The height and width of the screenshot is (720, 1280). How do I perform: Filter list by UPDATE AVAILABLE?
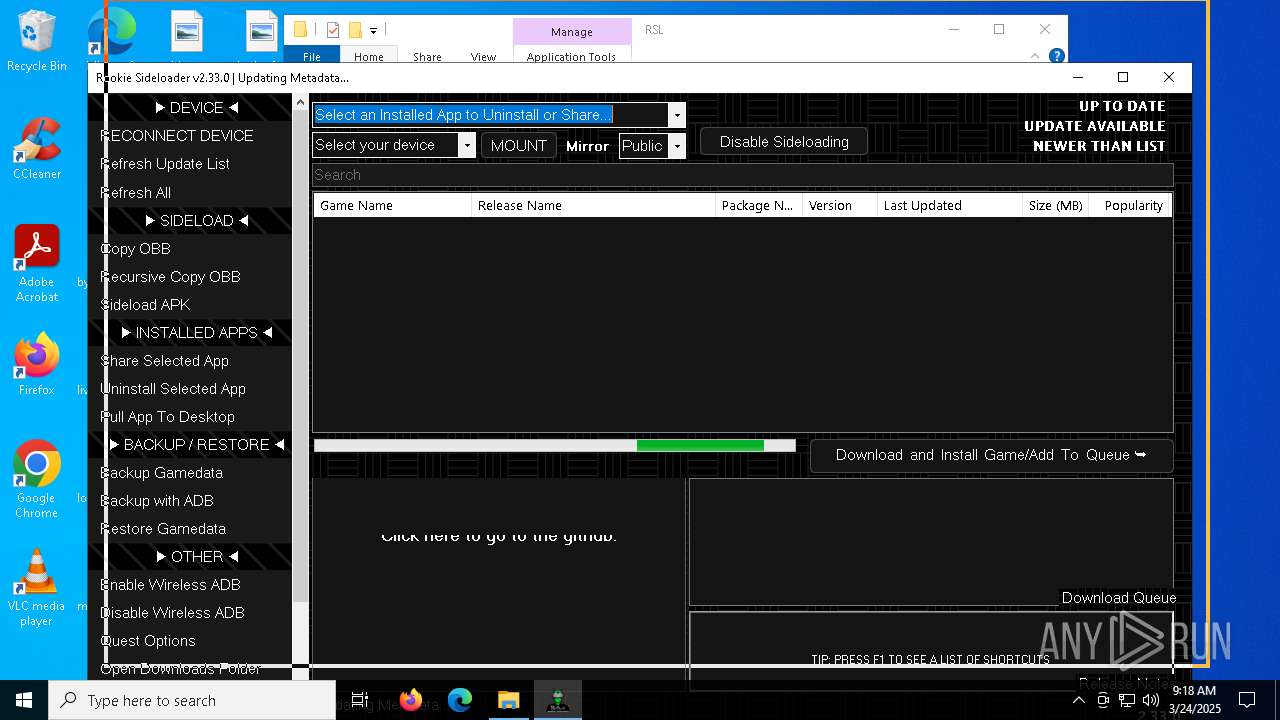tap(1095, 126)
